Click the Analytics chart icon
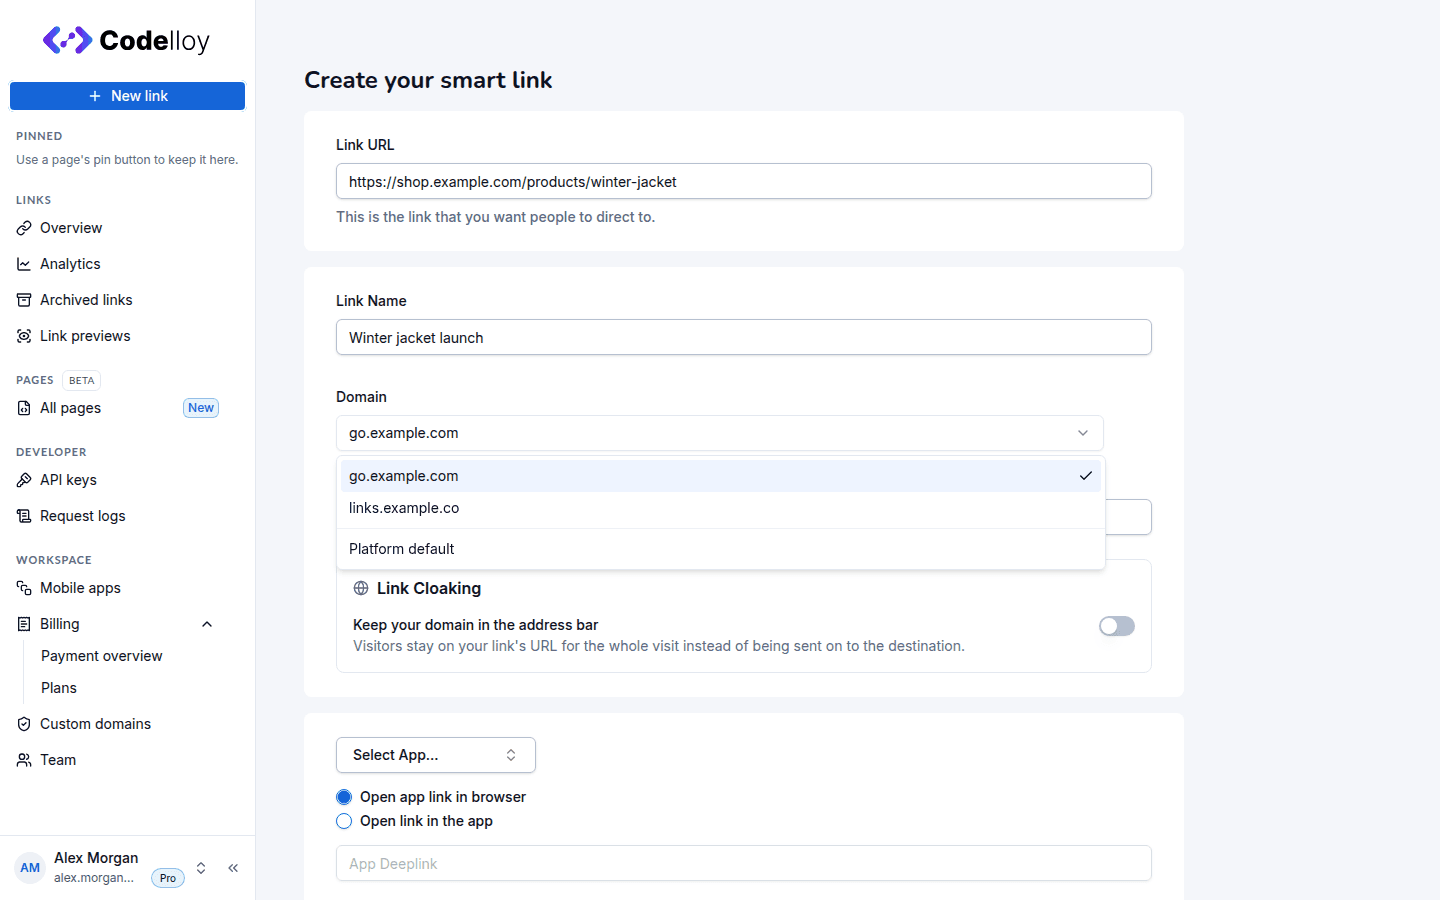The width and height of the screenshot is (1440, 900). point(24,264)
